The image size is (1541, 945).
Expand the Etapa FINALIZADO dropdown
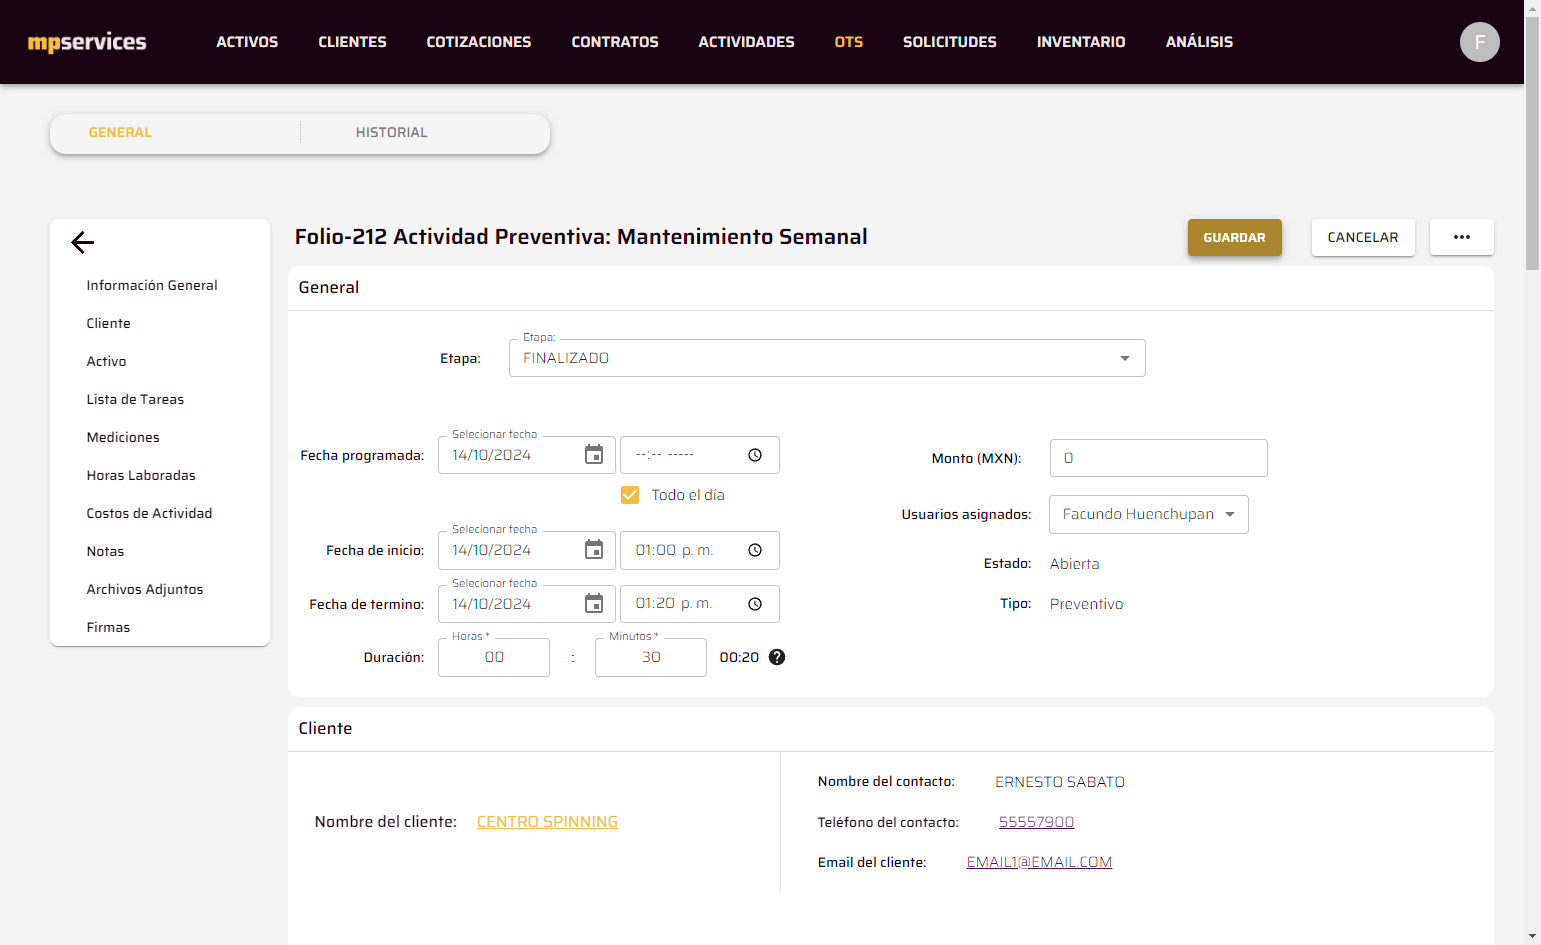[827, 358]
